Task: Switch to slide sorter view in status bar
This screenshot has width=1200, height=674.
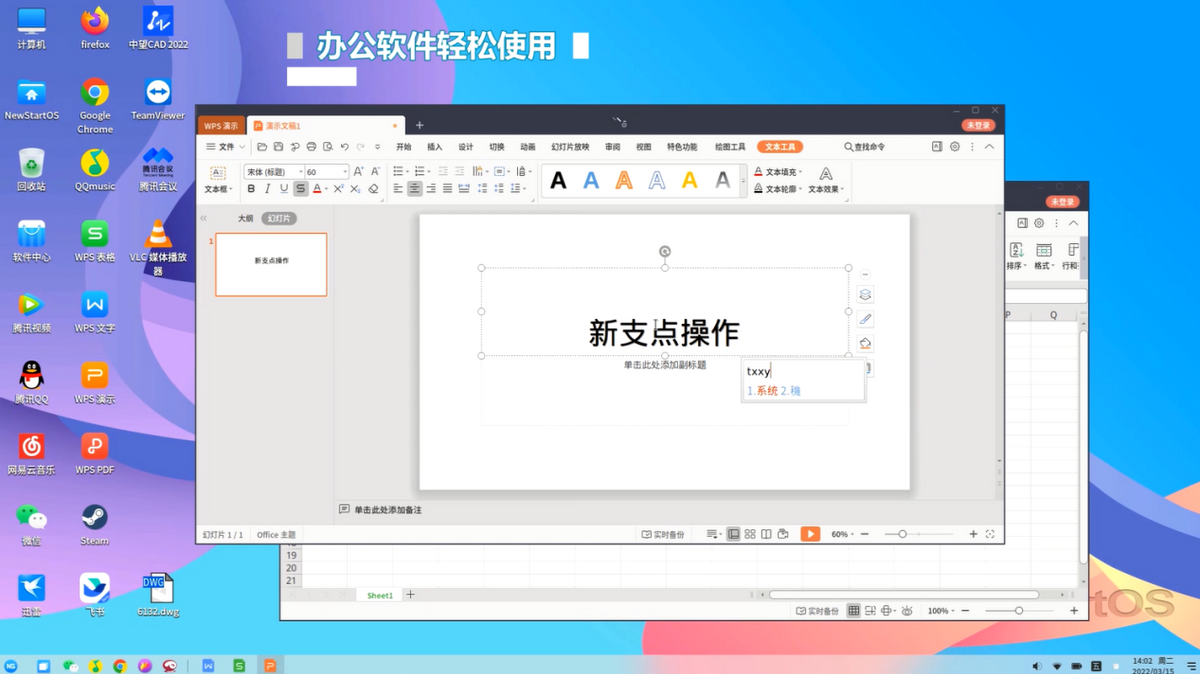Action: coord(748,534)
